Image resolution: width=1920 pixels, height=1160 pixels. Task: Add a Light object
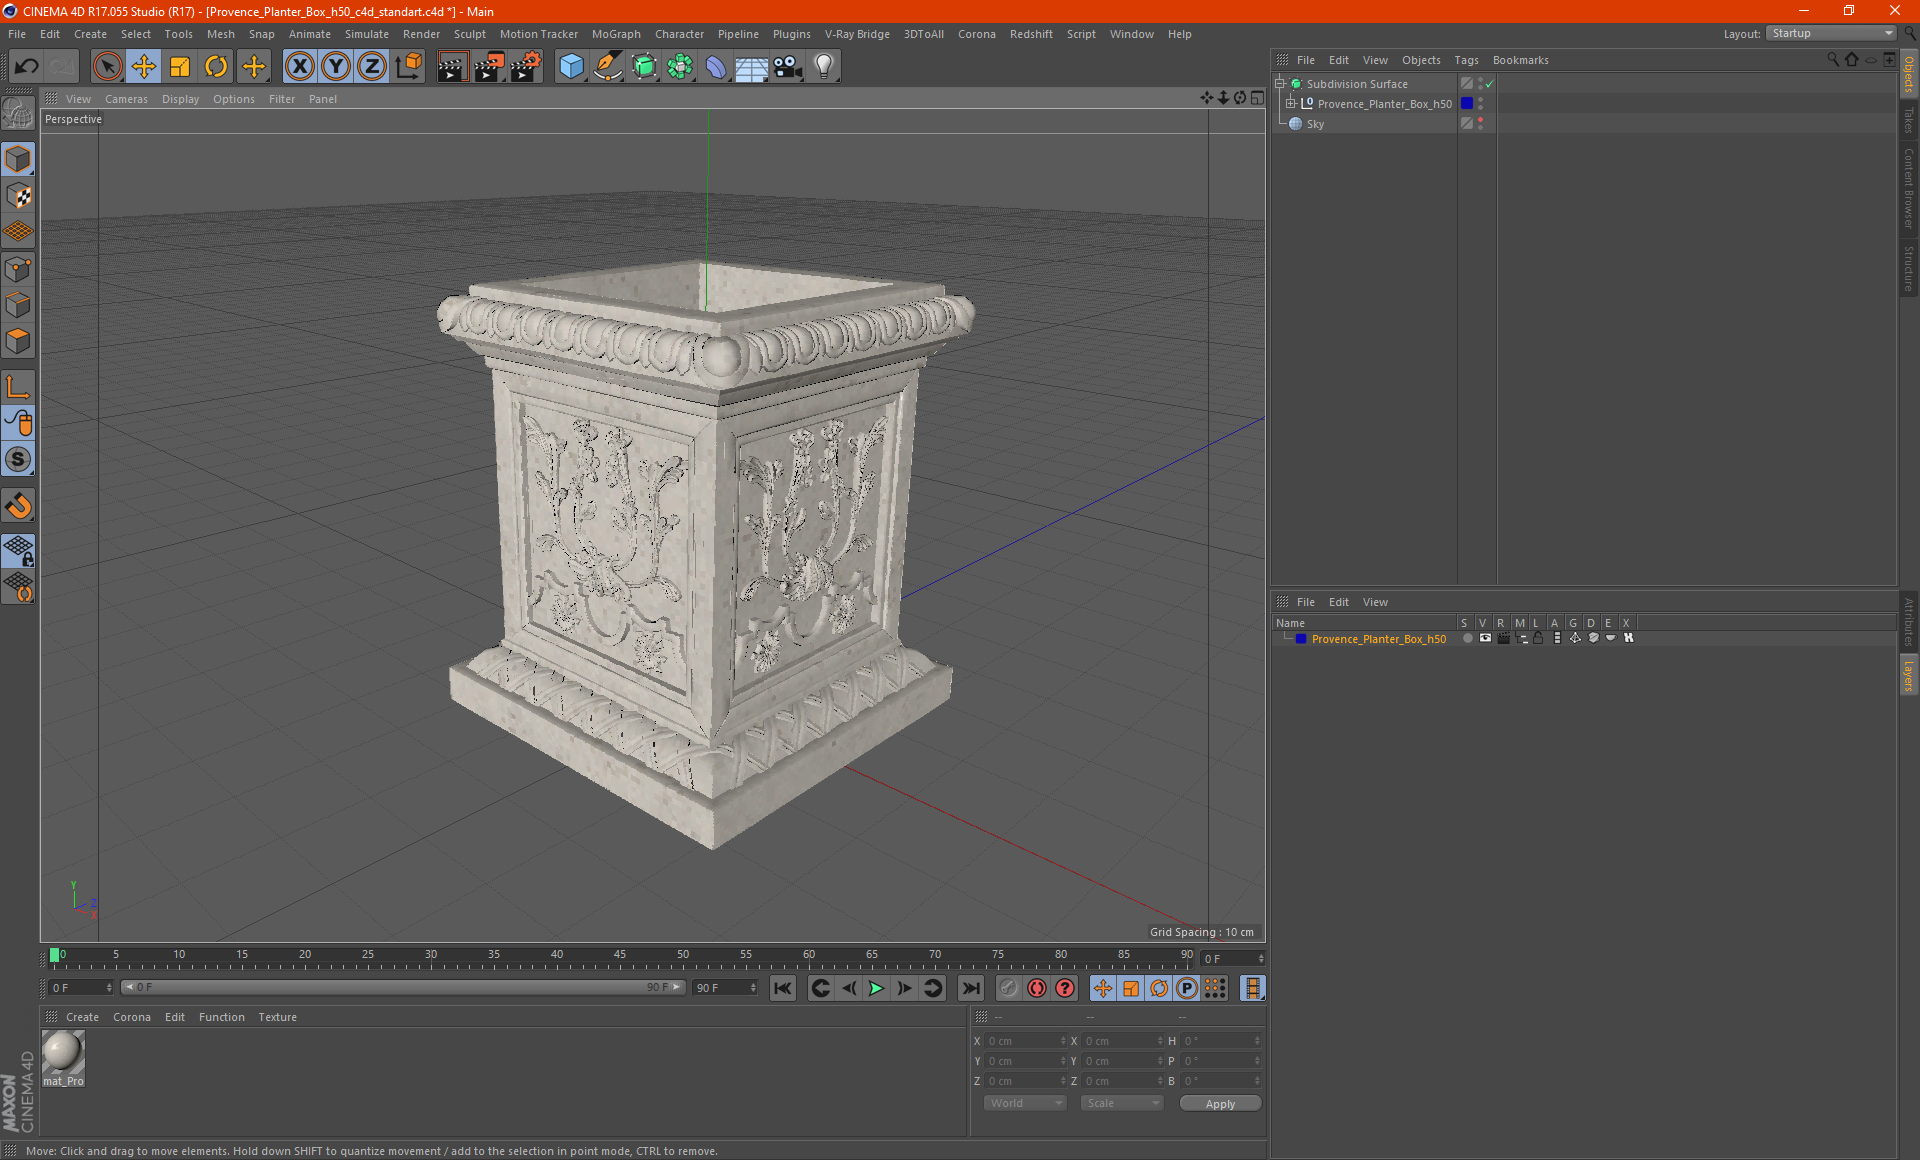823,67
